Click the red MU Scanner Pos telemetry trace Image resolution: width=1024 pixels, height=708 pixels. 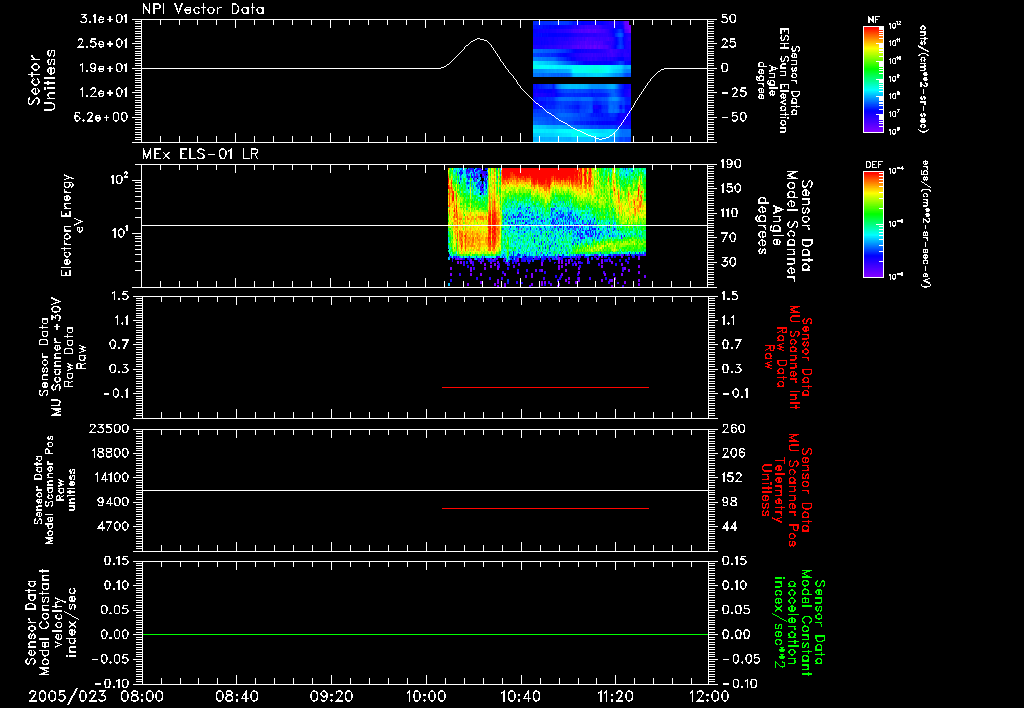coord(545,508)
